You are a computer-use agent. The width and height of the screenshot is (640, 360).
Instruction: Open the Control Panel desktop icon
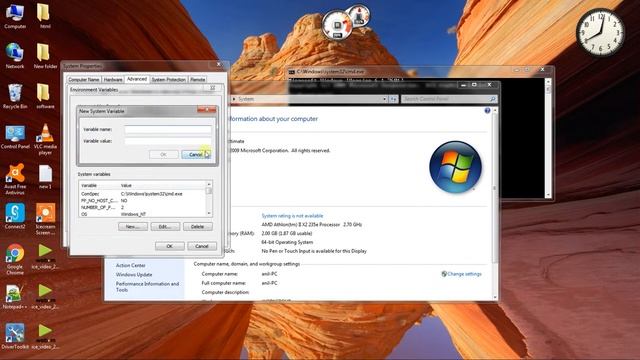(15, 137)
